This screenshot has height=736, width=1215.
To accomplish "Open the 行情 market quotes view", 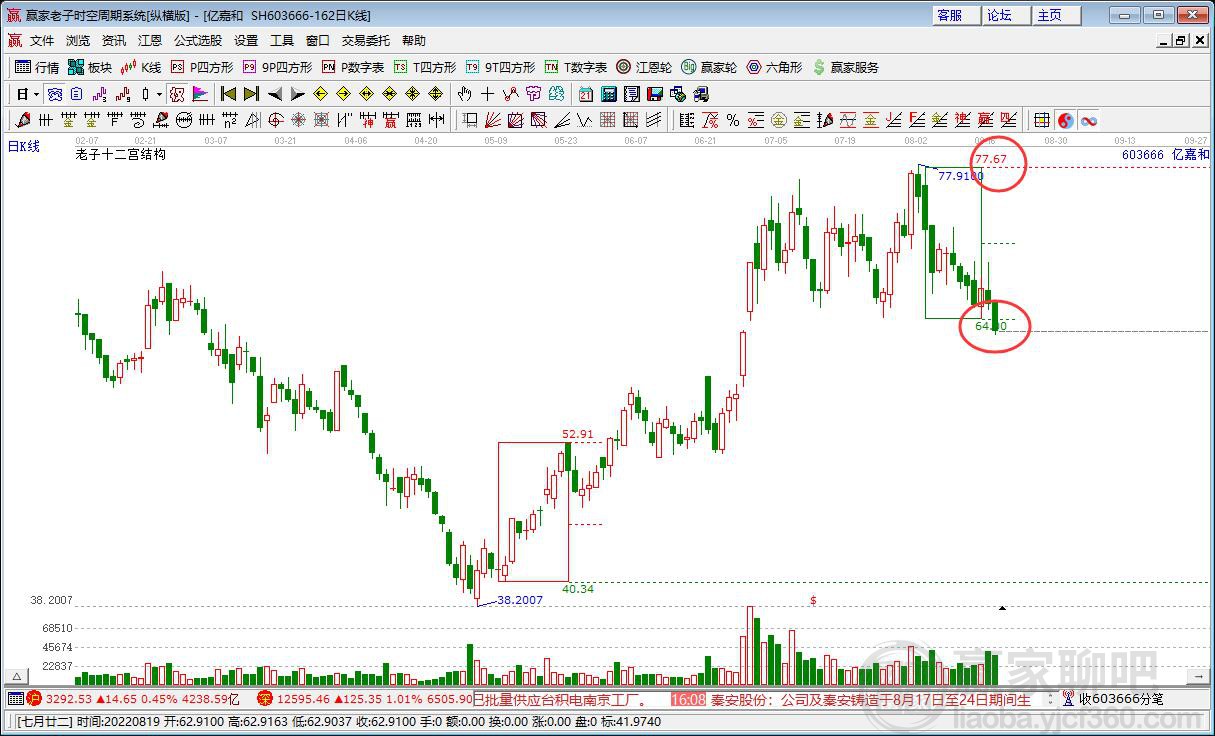I will pyautogui.click(x=37, y=67).
